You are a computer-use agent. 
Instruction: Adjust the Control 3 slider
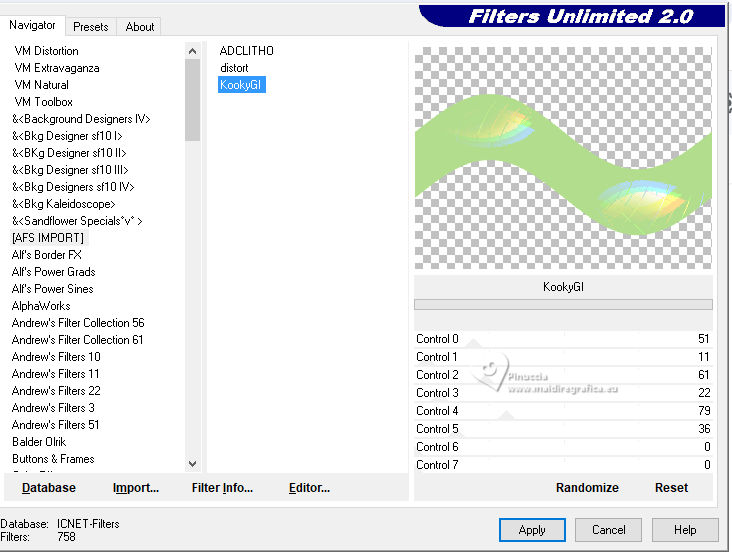[563, 393]
